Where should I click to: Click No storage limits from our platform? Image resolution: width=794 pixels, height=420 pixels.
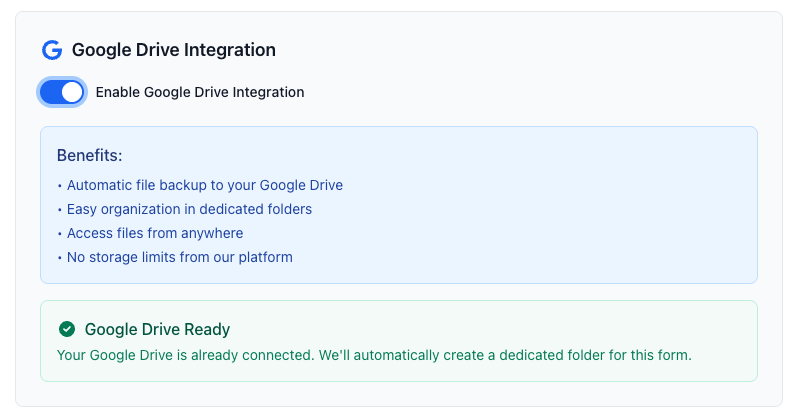[x=180, y=257]
